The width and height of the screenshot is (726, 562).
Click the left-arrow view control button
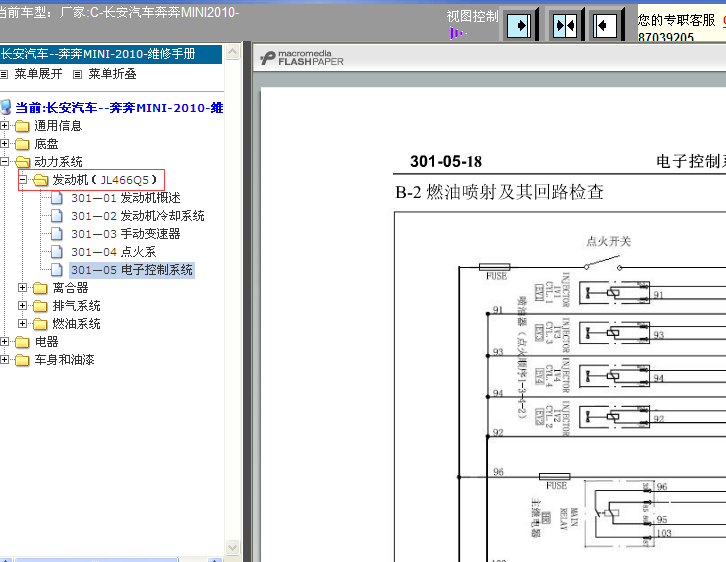606,25
